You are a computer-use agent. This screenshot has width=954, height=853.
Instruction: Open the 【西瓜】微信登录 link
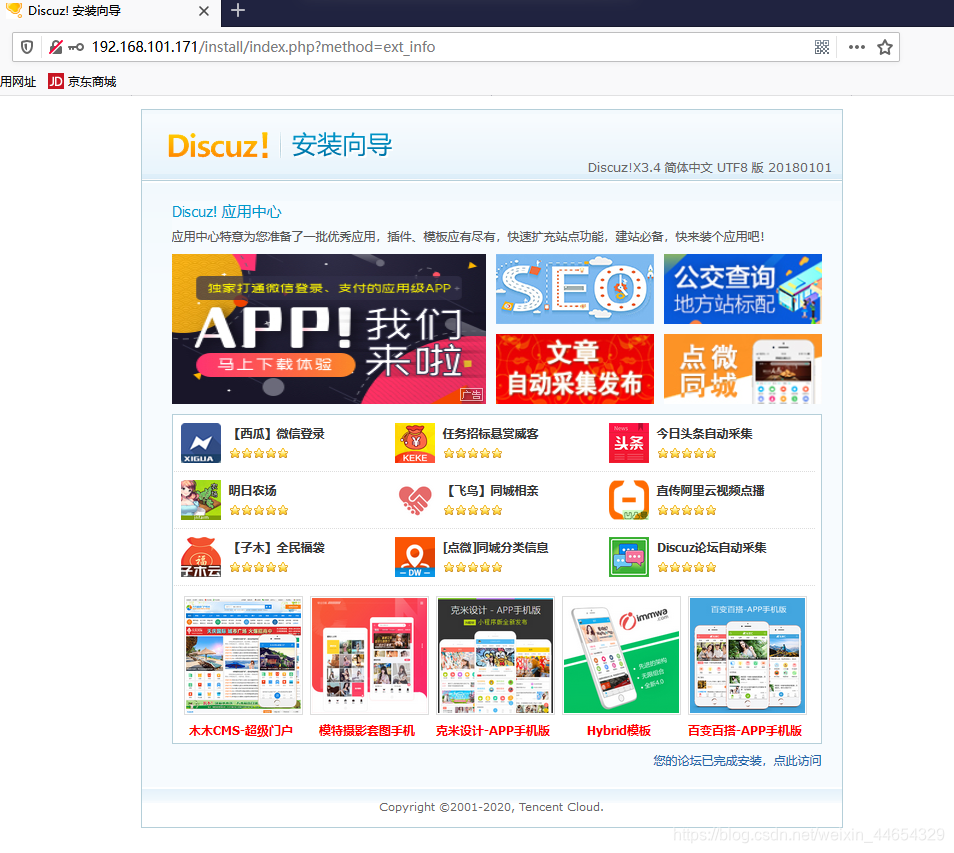[x=277, y=434]
